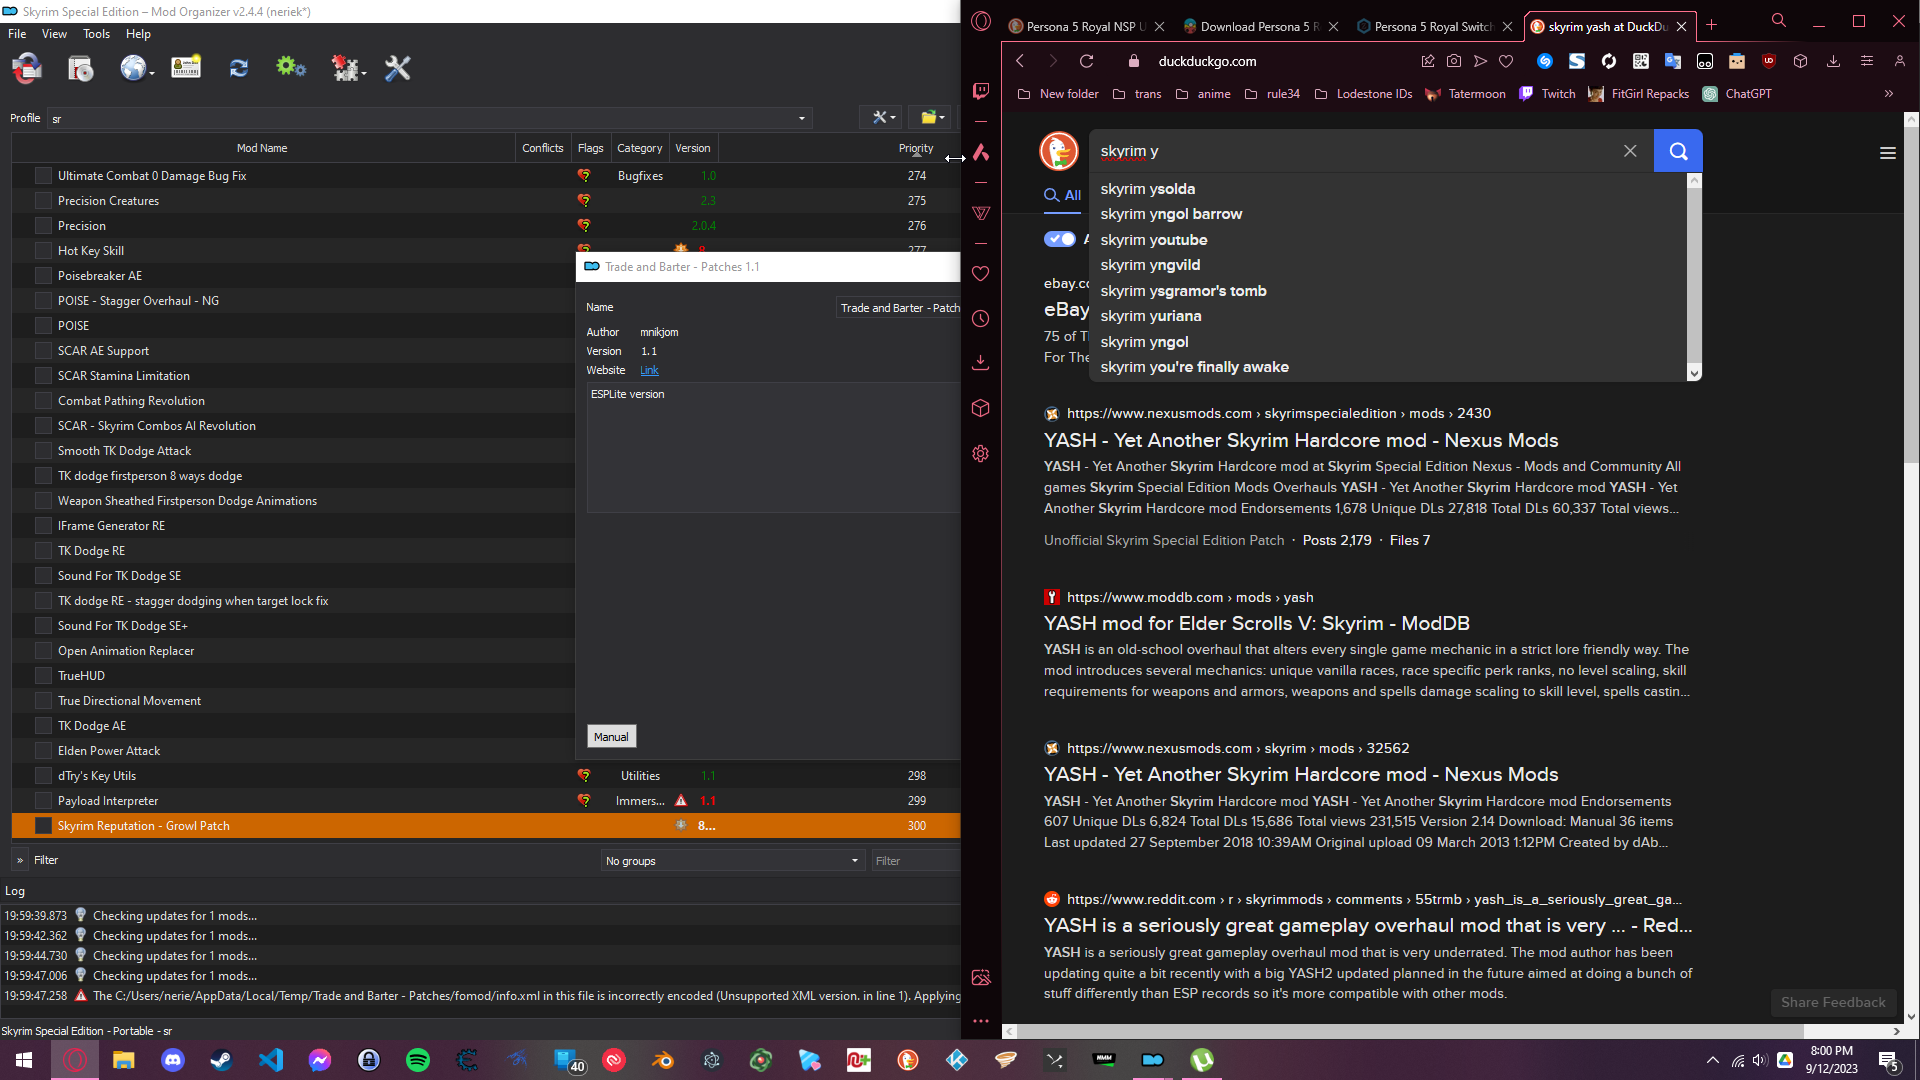Screen dimensions: 1920x1080
Task: Enable the Poisebreaker AE checkbox
Action: (x=43, y=276)
